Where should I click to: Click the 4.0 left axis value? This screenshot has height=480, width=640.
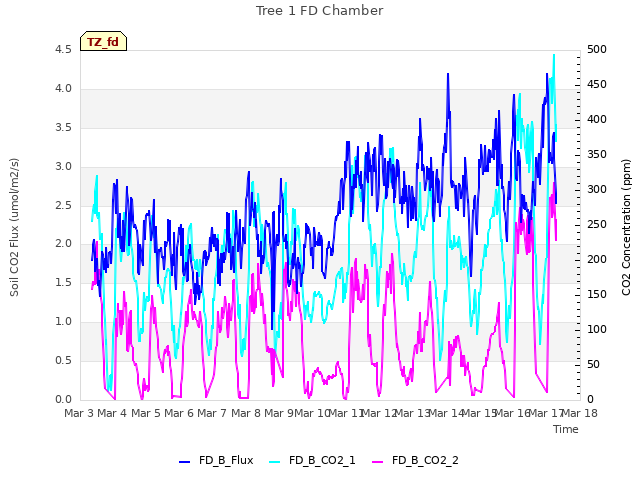click(x=63, y=89)
